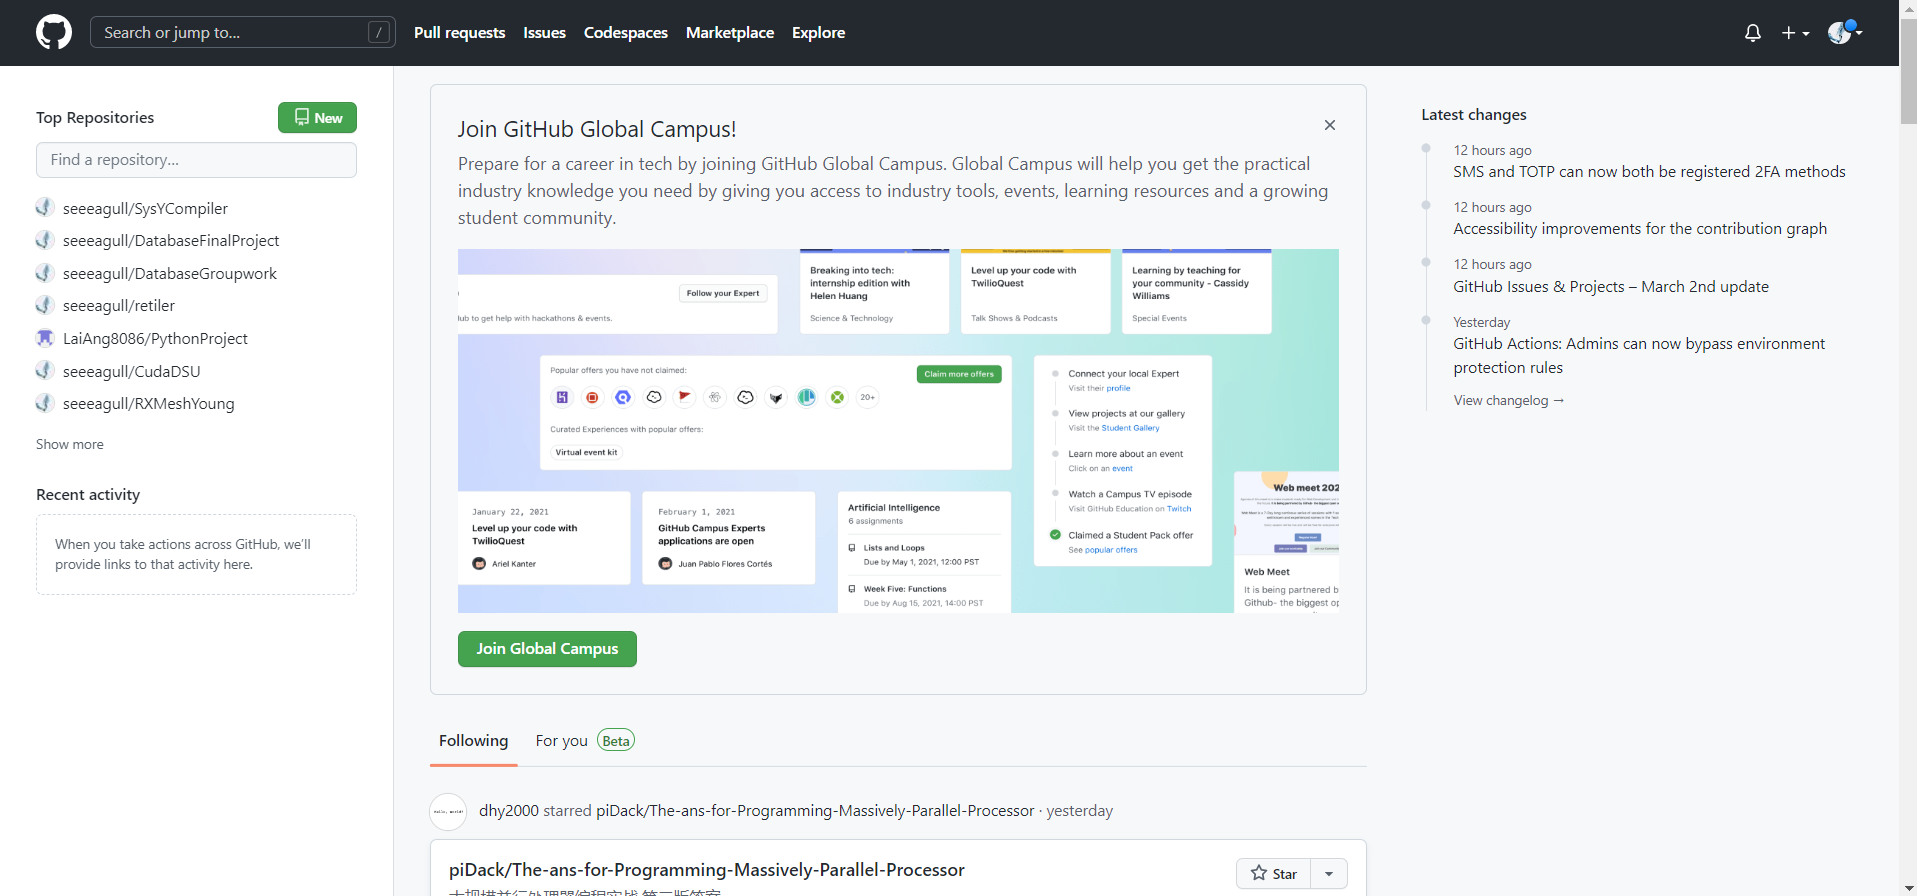Open GitHub Issues & Projects March update

(x=1611, y=287)
